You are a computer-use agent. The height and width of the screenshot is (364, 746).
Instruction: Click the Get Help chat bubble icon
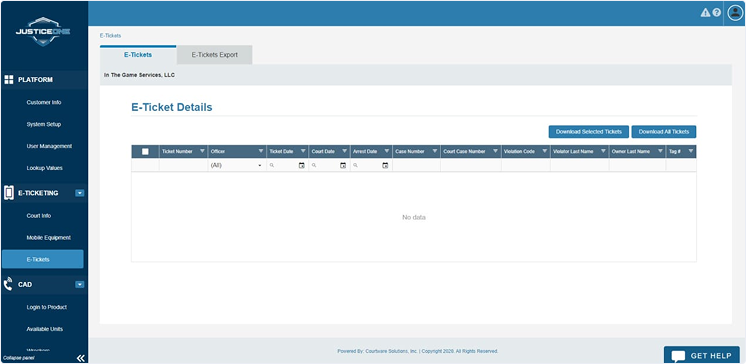(678, 356)
